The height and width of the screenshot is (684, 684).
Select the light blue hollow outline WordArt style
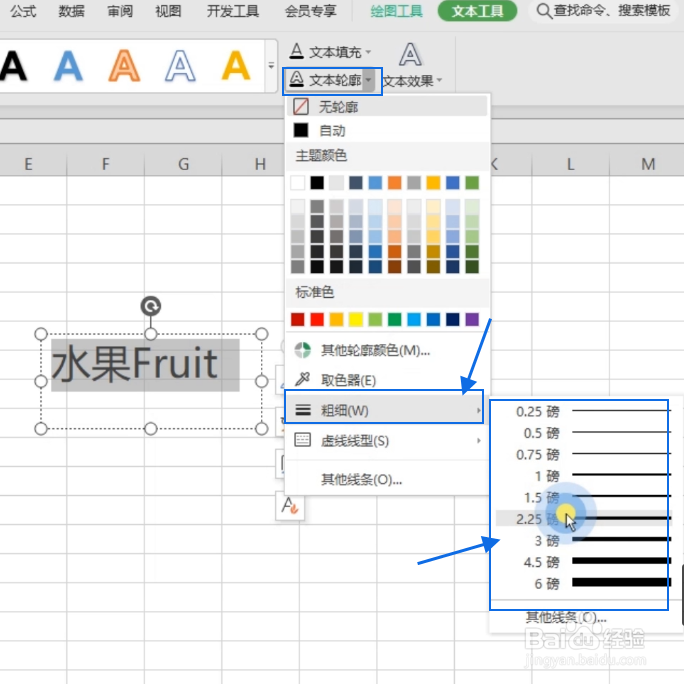[x=180, y=66]
